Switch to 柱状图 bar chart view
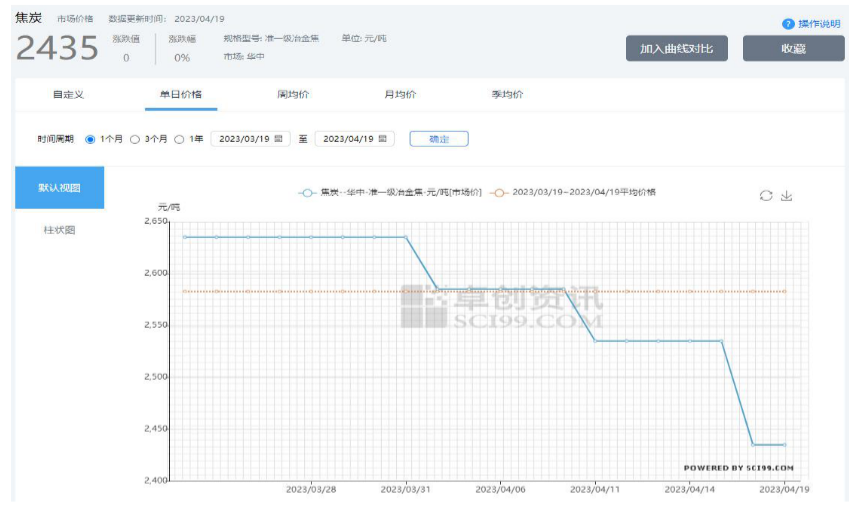This screenshot has width=857, height=513. pyautogui.click(x=59, y=230)
